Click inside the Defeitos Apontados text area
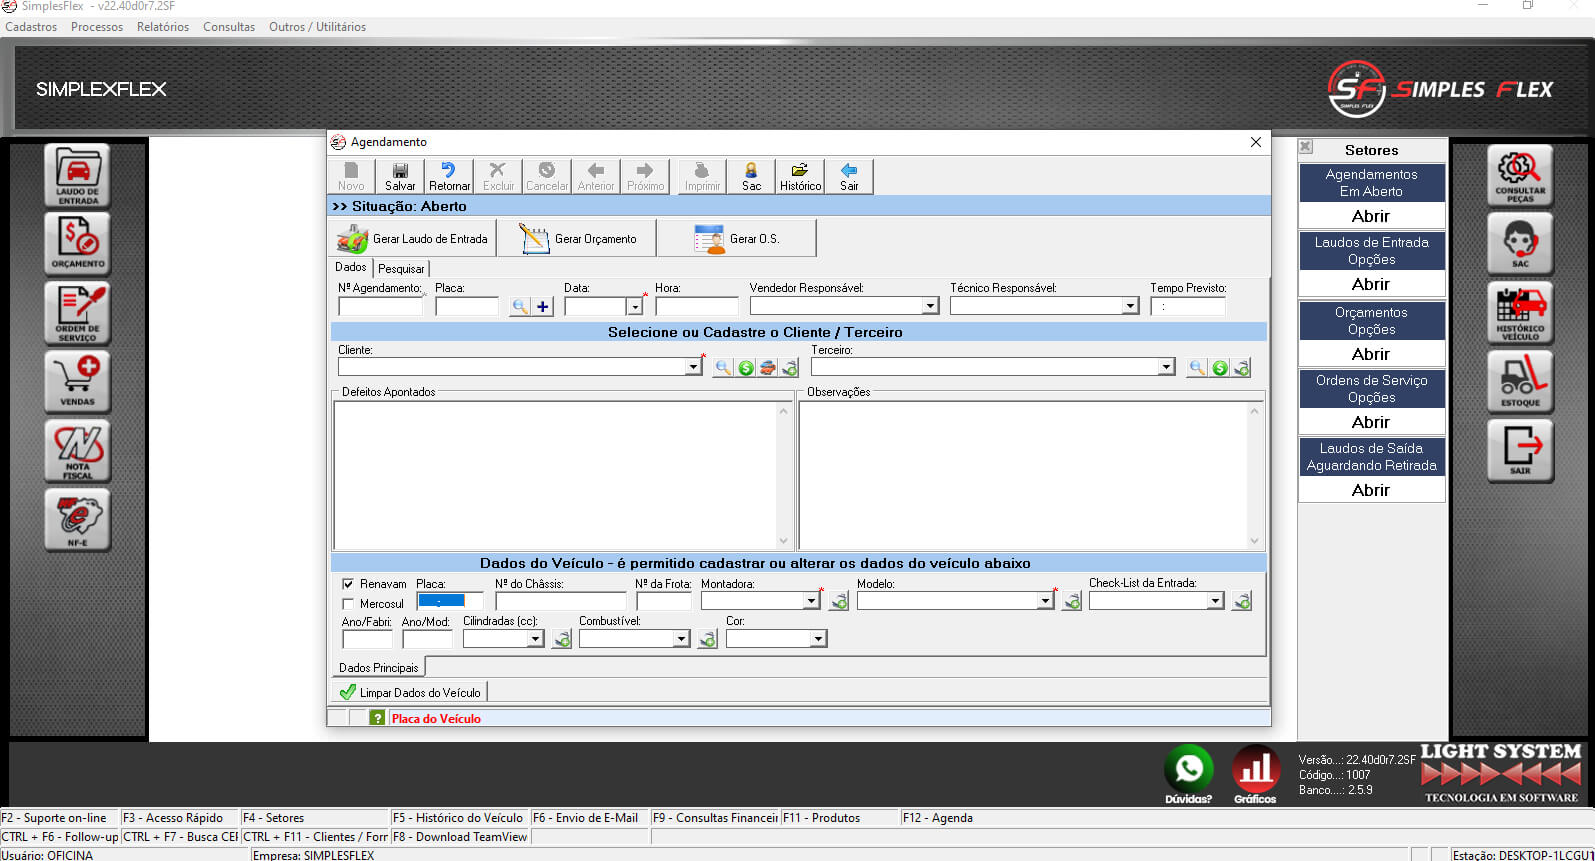This screenshot has height=861, width=1595. pyautogui.click(x=556, y=475)
